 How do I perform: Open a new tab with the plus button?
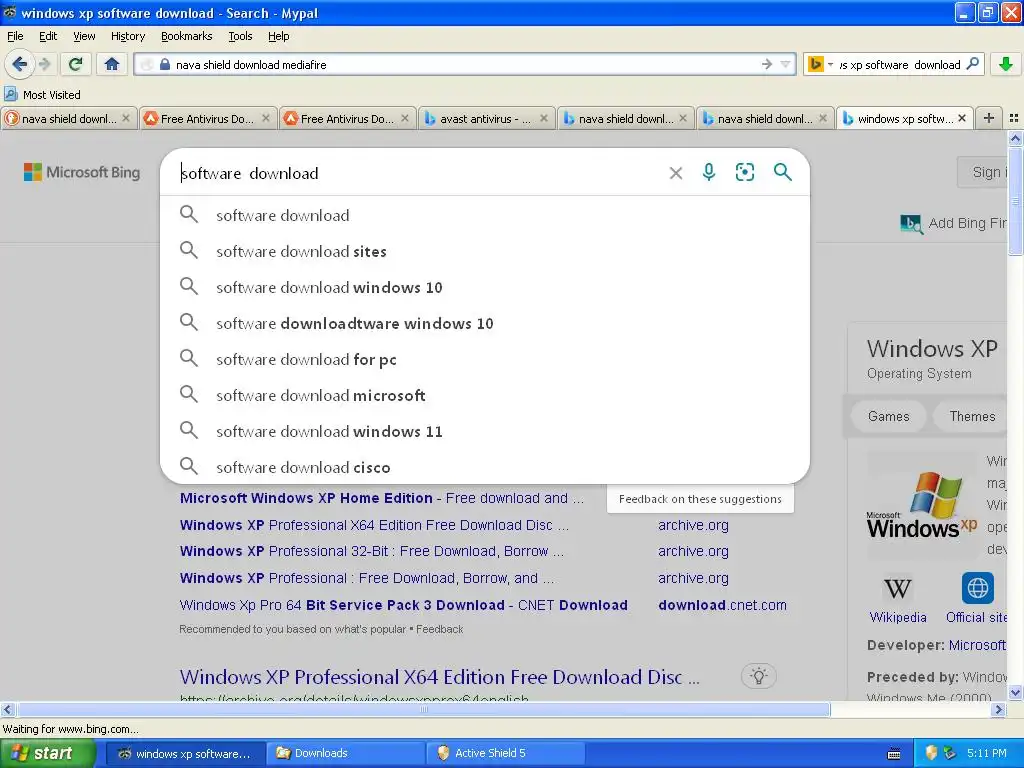tap(989, 118)
